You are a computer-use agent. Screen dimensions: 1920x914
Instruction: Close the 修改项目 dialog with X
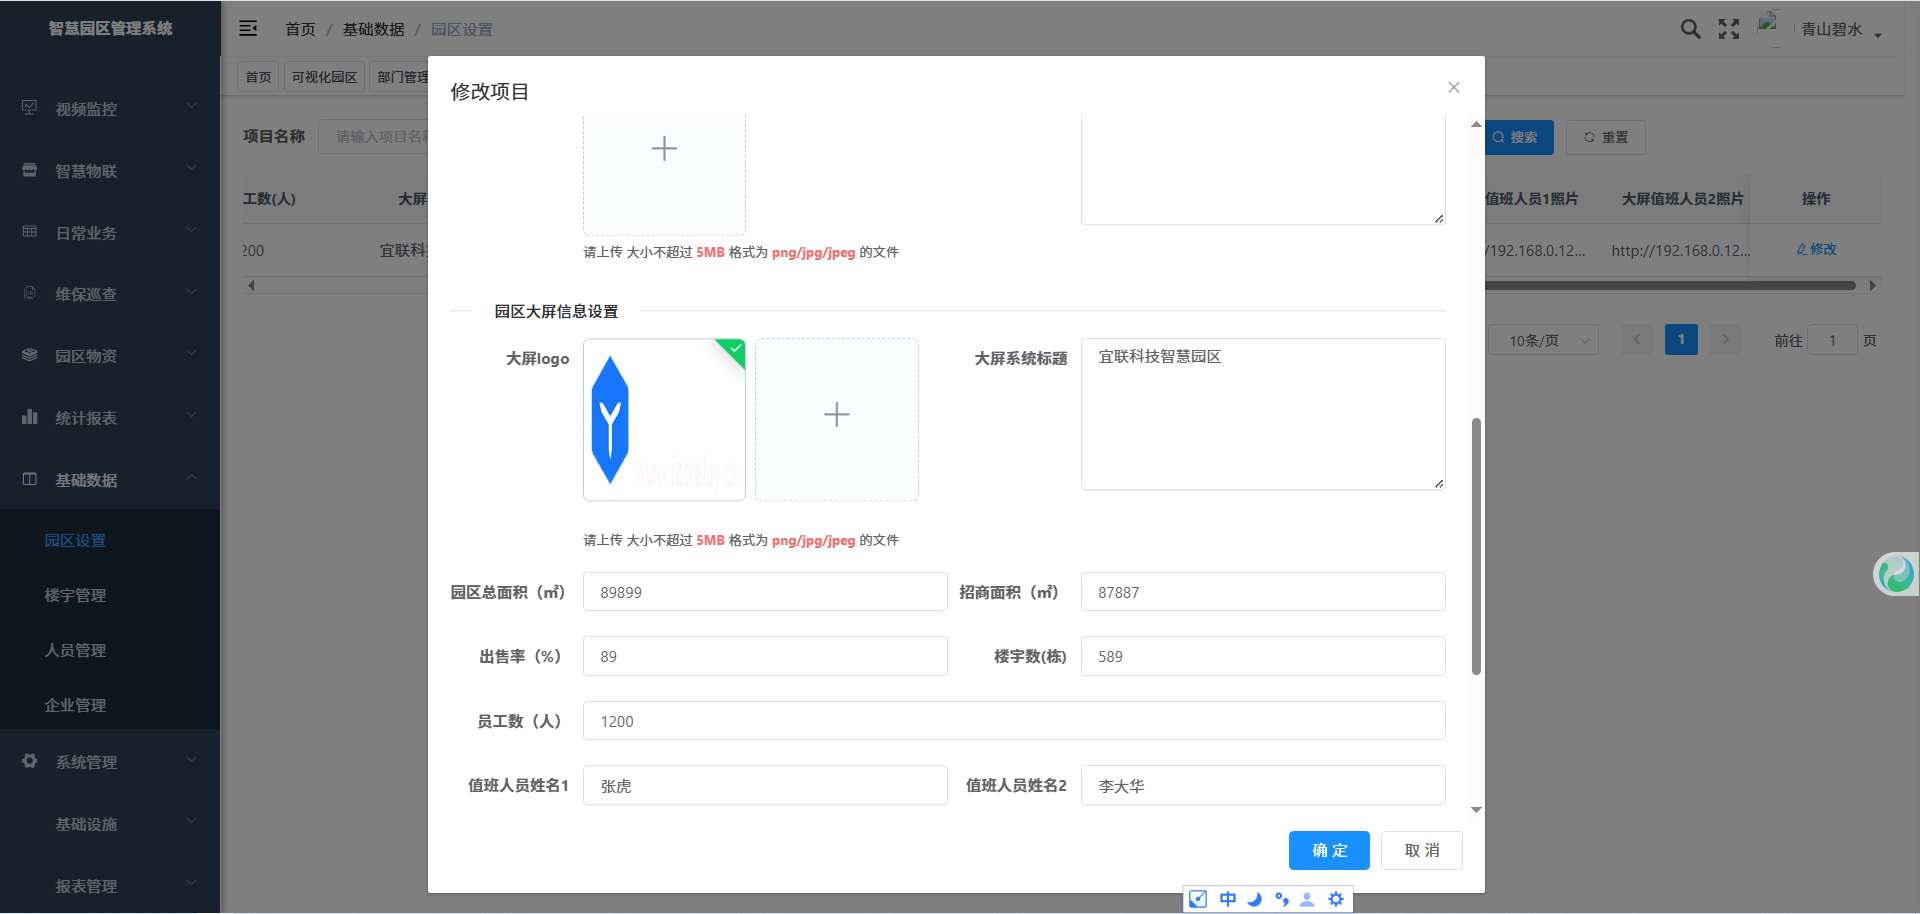click(1454, 88)
